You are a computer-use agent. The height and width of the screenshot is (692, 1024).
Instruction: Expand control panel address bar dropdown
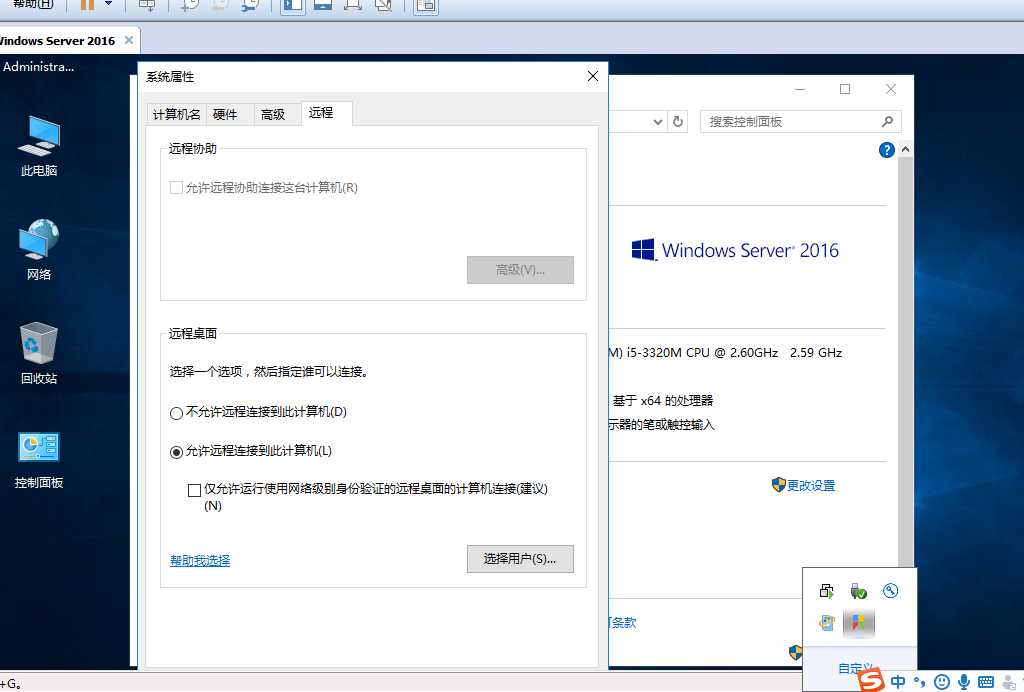(x=658, y=122)
